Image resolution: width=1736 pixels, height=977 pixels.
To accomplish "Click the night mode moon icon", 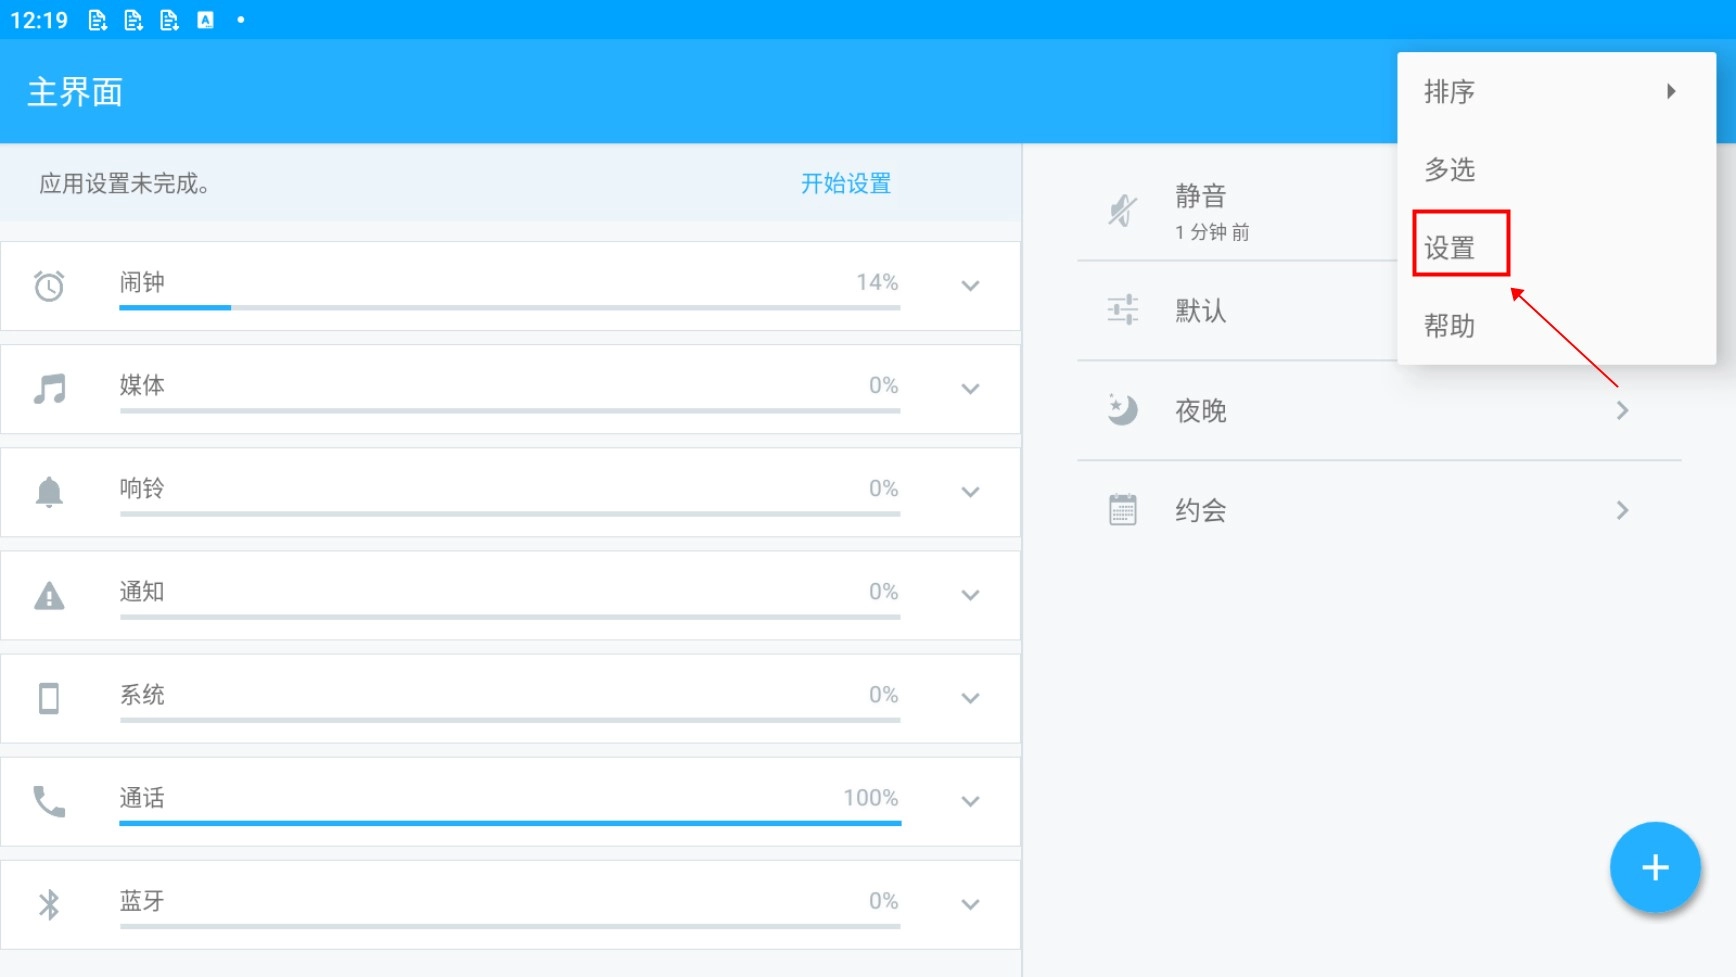I will pyautogui.click(x=1122, y=410).
